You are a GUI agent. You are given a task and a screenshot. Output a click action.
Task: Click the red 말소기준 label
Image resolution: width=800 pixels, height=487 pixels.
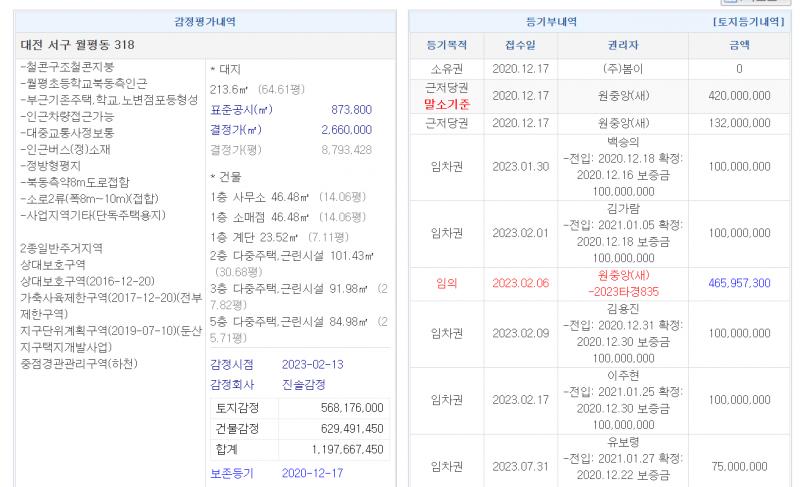447,104
